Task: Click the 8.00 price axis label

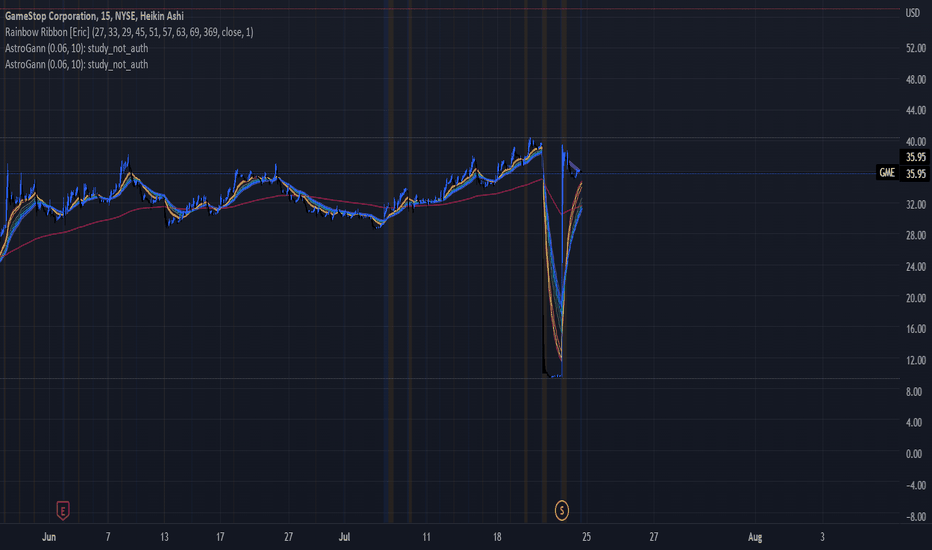Action: (915, 391)
